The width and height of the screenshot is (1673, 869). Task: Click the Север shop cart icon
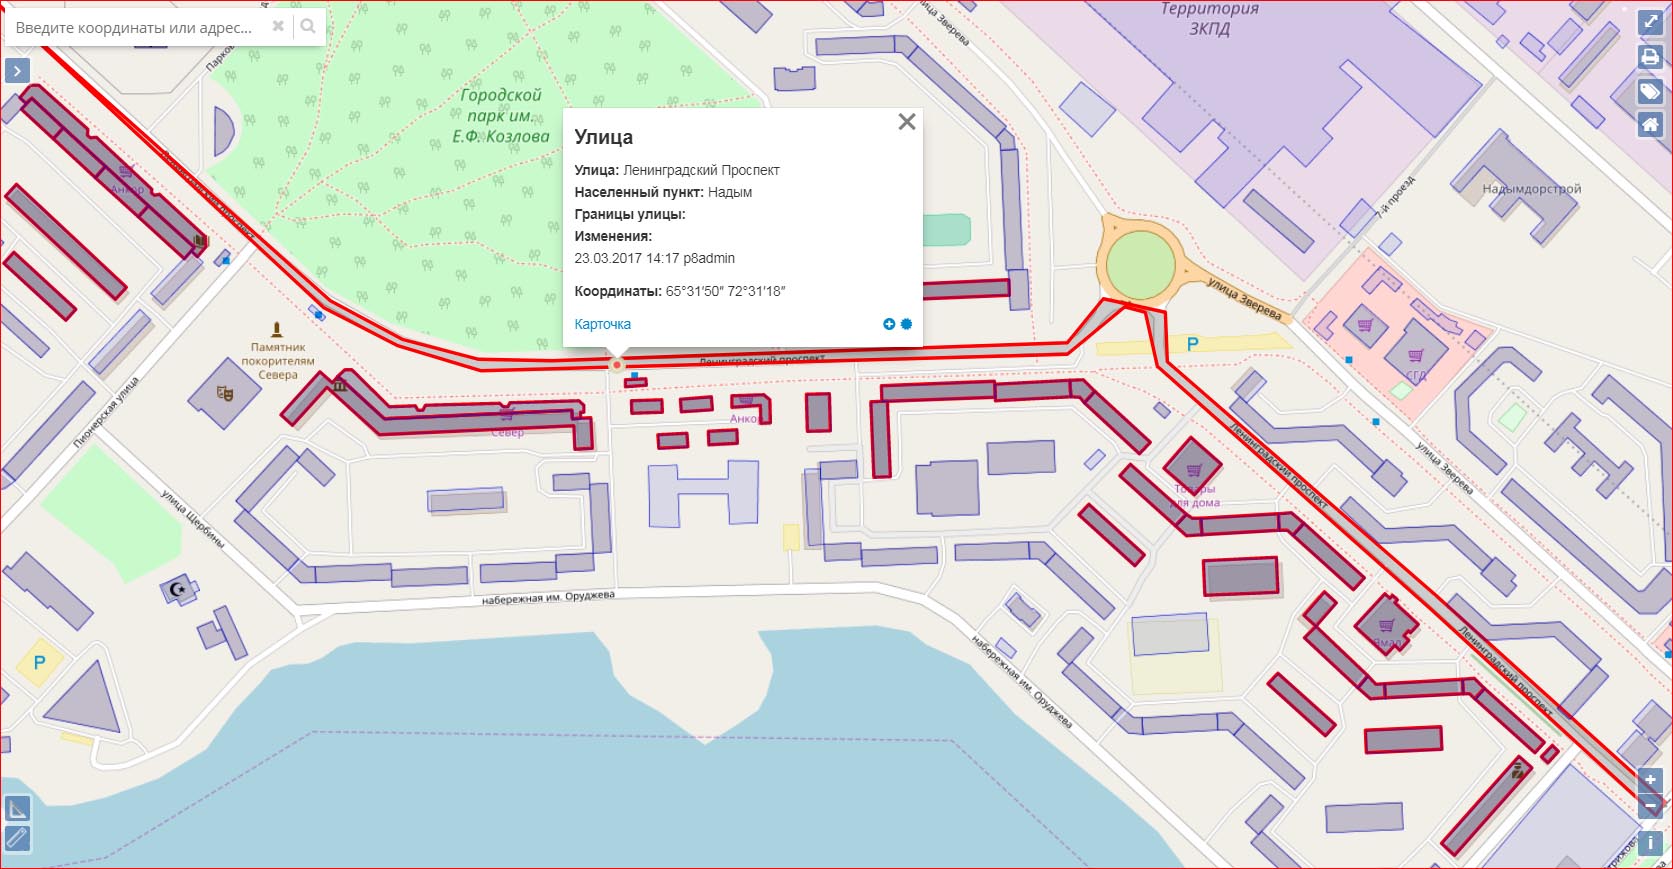coord(507,414)
